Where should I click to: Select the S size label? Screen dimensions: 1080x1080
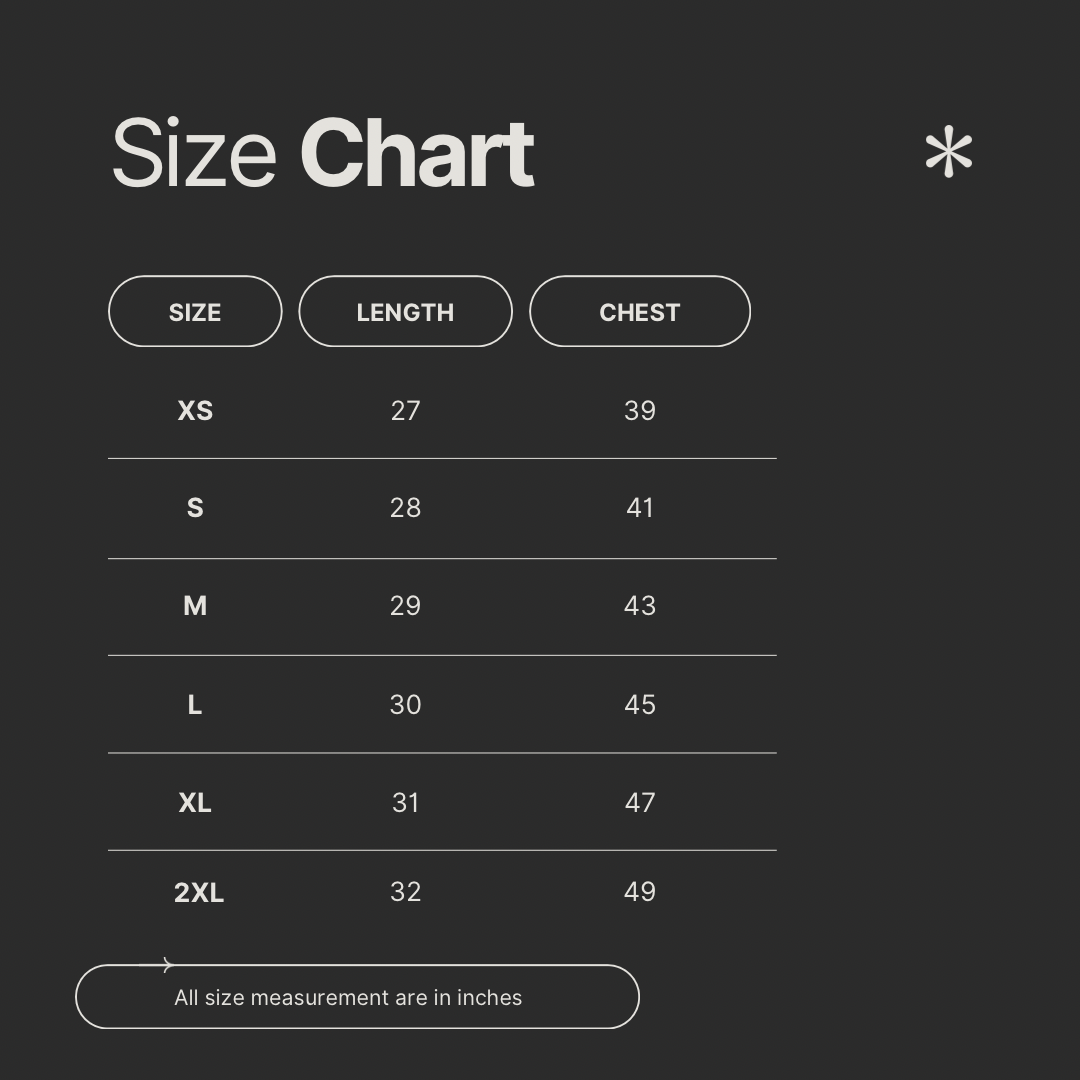coord(195,508)
